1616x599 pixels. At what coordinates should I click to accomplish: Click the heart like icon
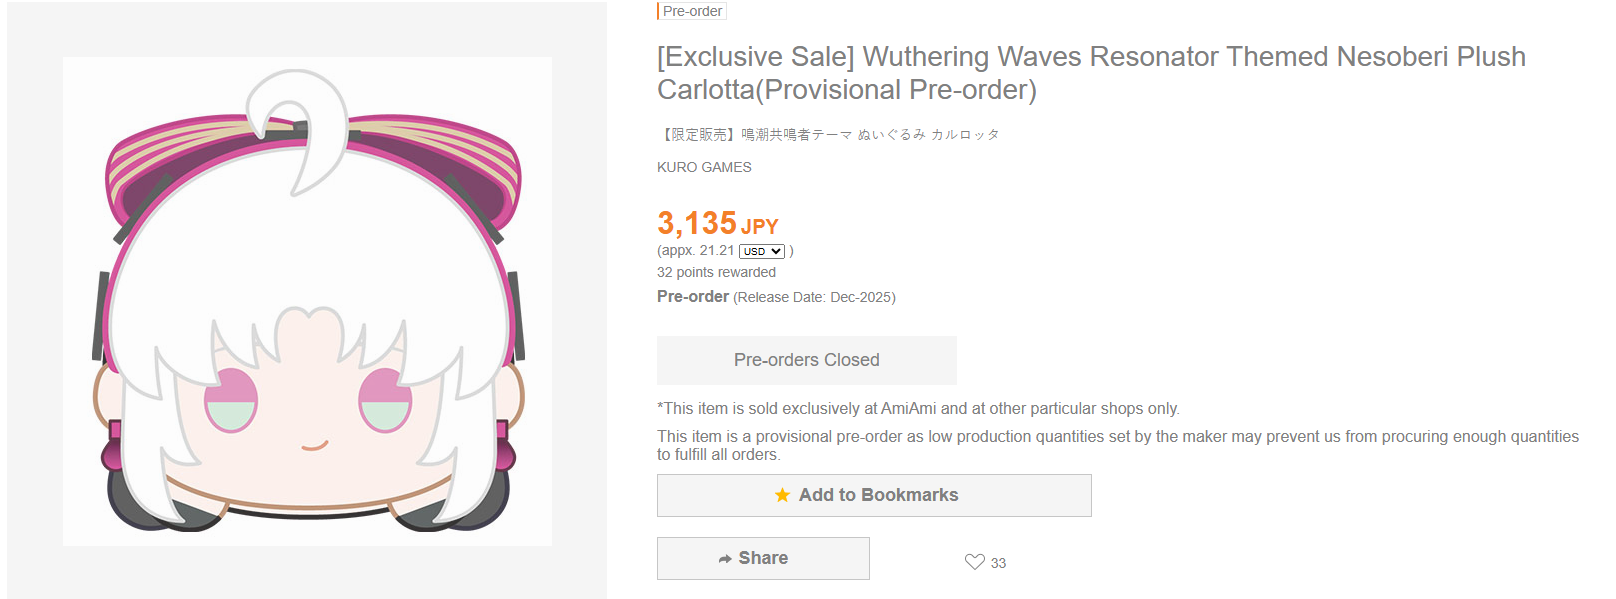[974, 562]
